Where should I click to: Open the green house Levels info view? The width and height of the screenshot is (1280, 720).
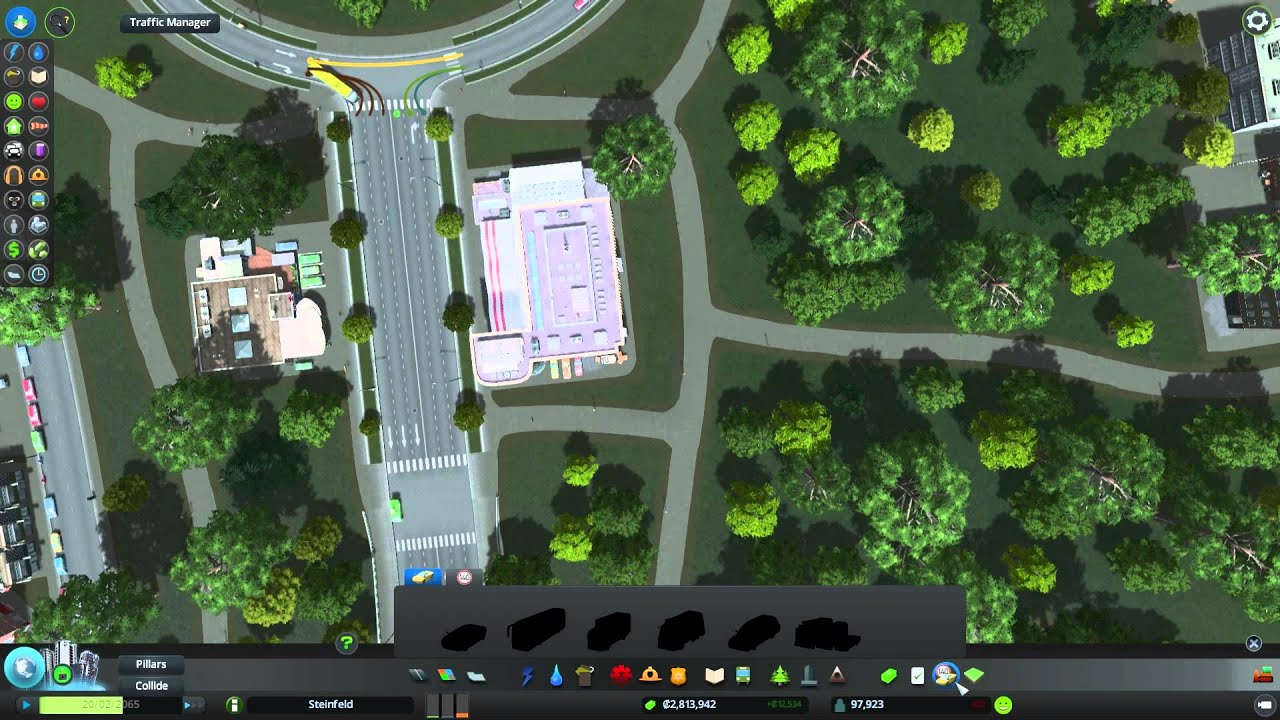14,126
